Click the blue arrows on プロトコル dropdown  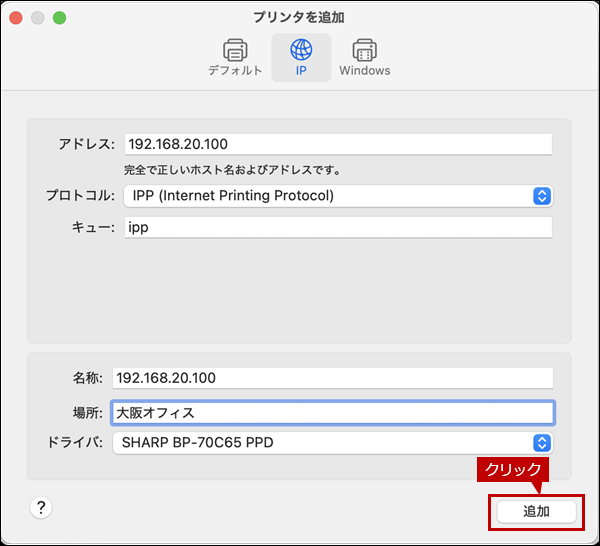542,196
